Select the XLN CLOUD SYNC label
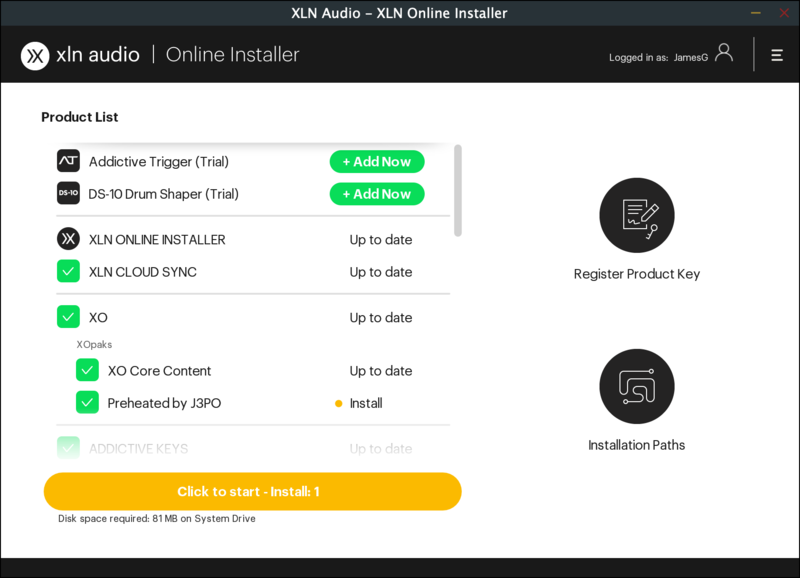Viewport: 800px width, 578px height. (x=143, y=272)
